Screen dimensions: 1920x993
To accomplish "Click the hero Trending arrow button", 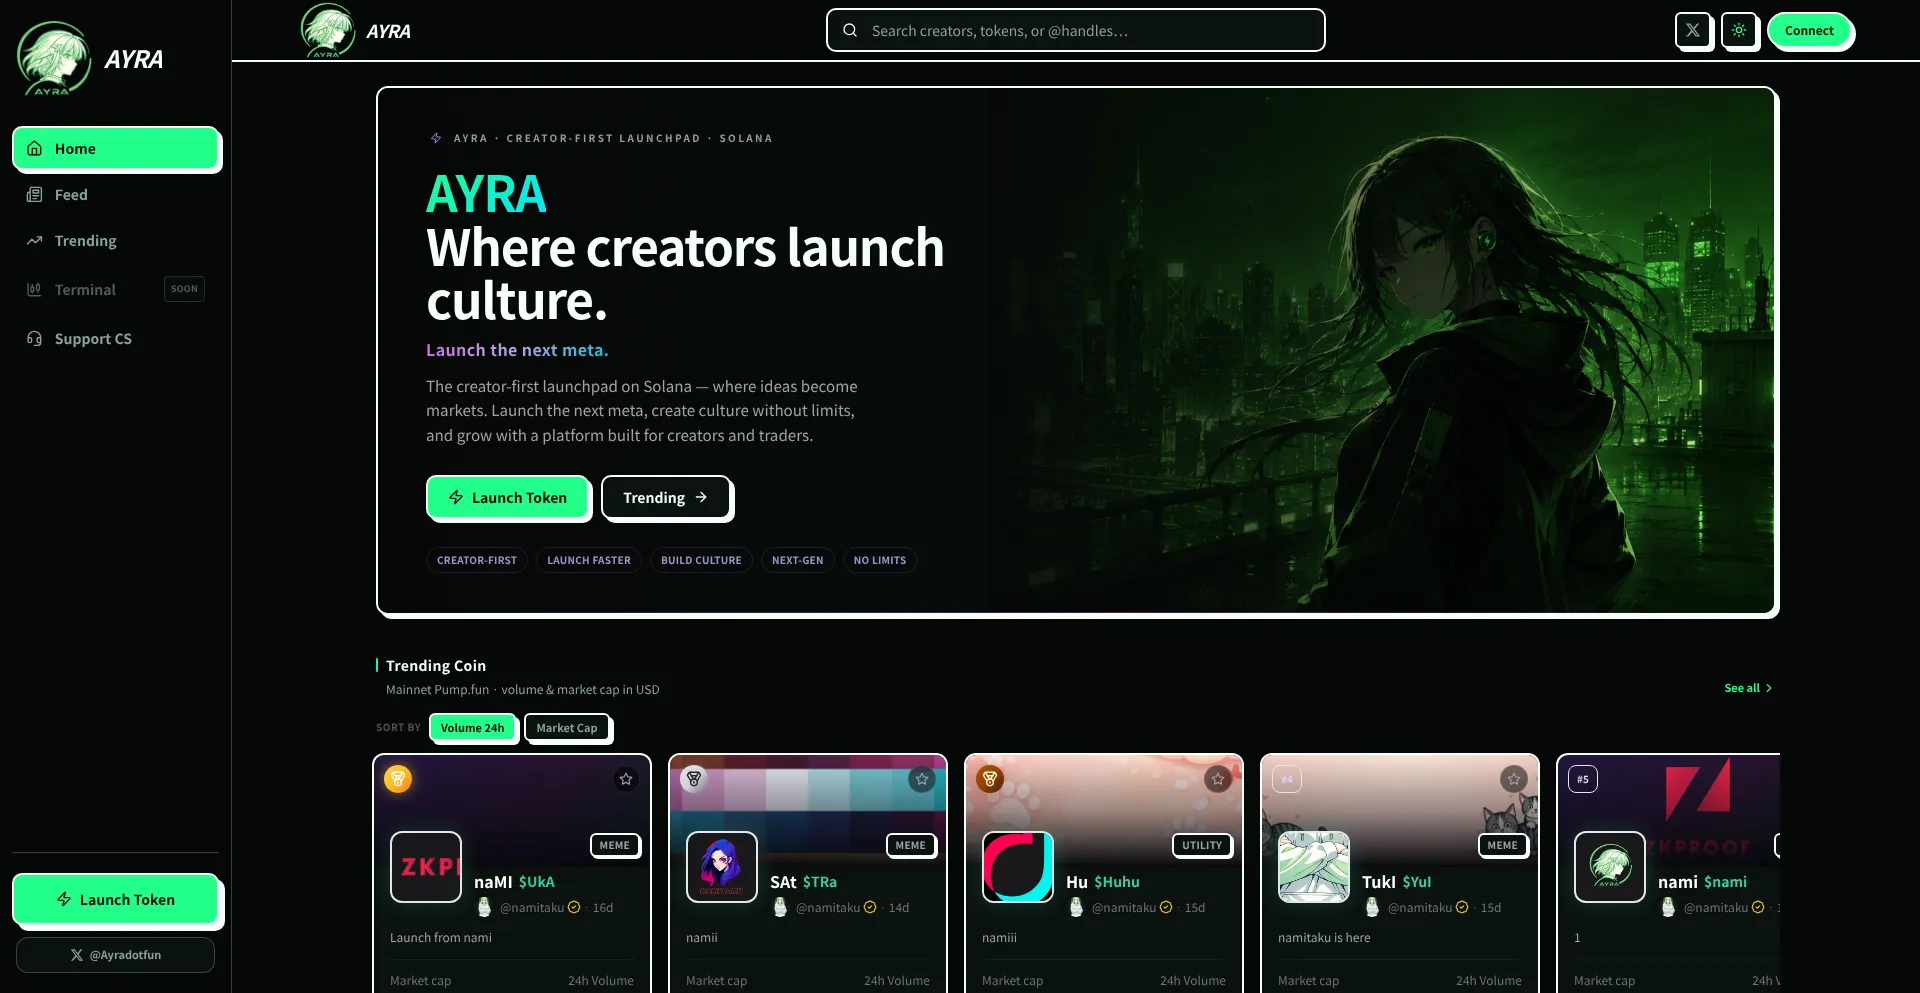I will click(x=665, y=497).
